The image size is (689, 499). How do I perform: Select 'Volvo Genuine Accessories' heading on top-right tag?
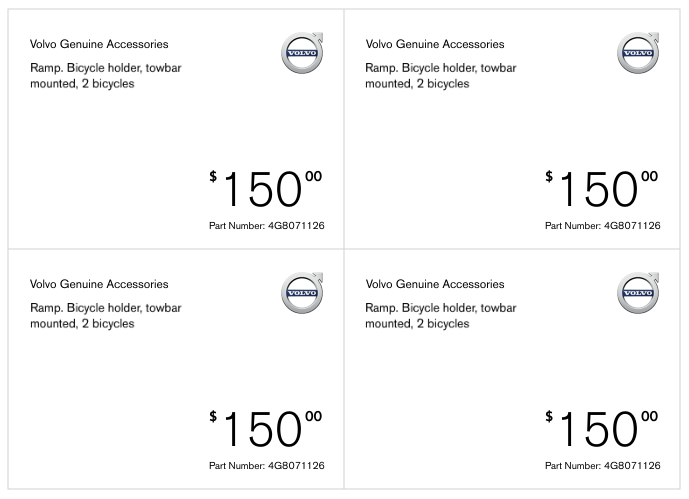[x=435, y=44]
